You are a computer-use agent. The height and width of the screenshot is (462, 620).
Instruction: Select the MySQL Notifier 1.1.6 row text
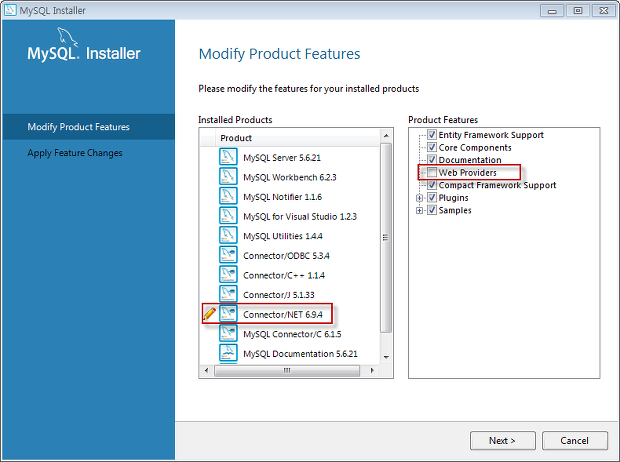point(282,197)
